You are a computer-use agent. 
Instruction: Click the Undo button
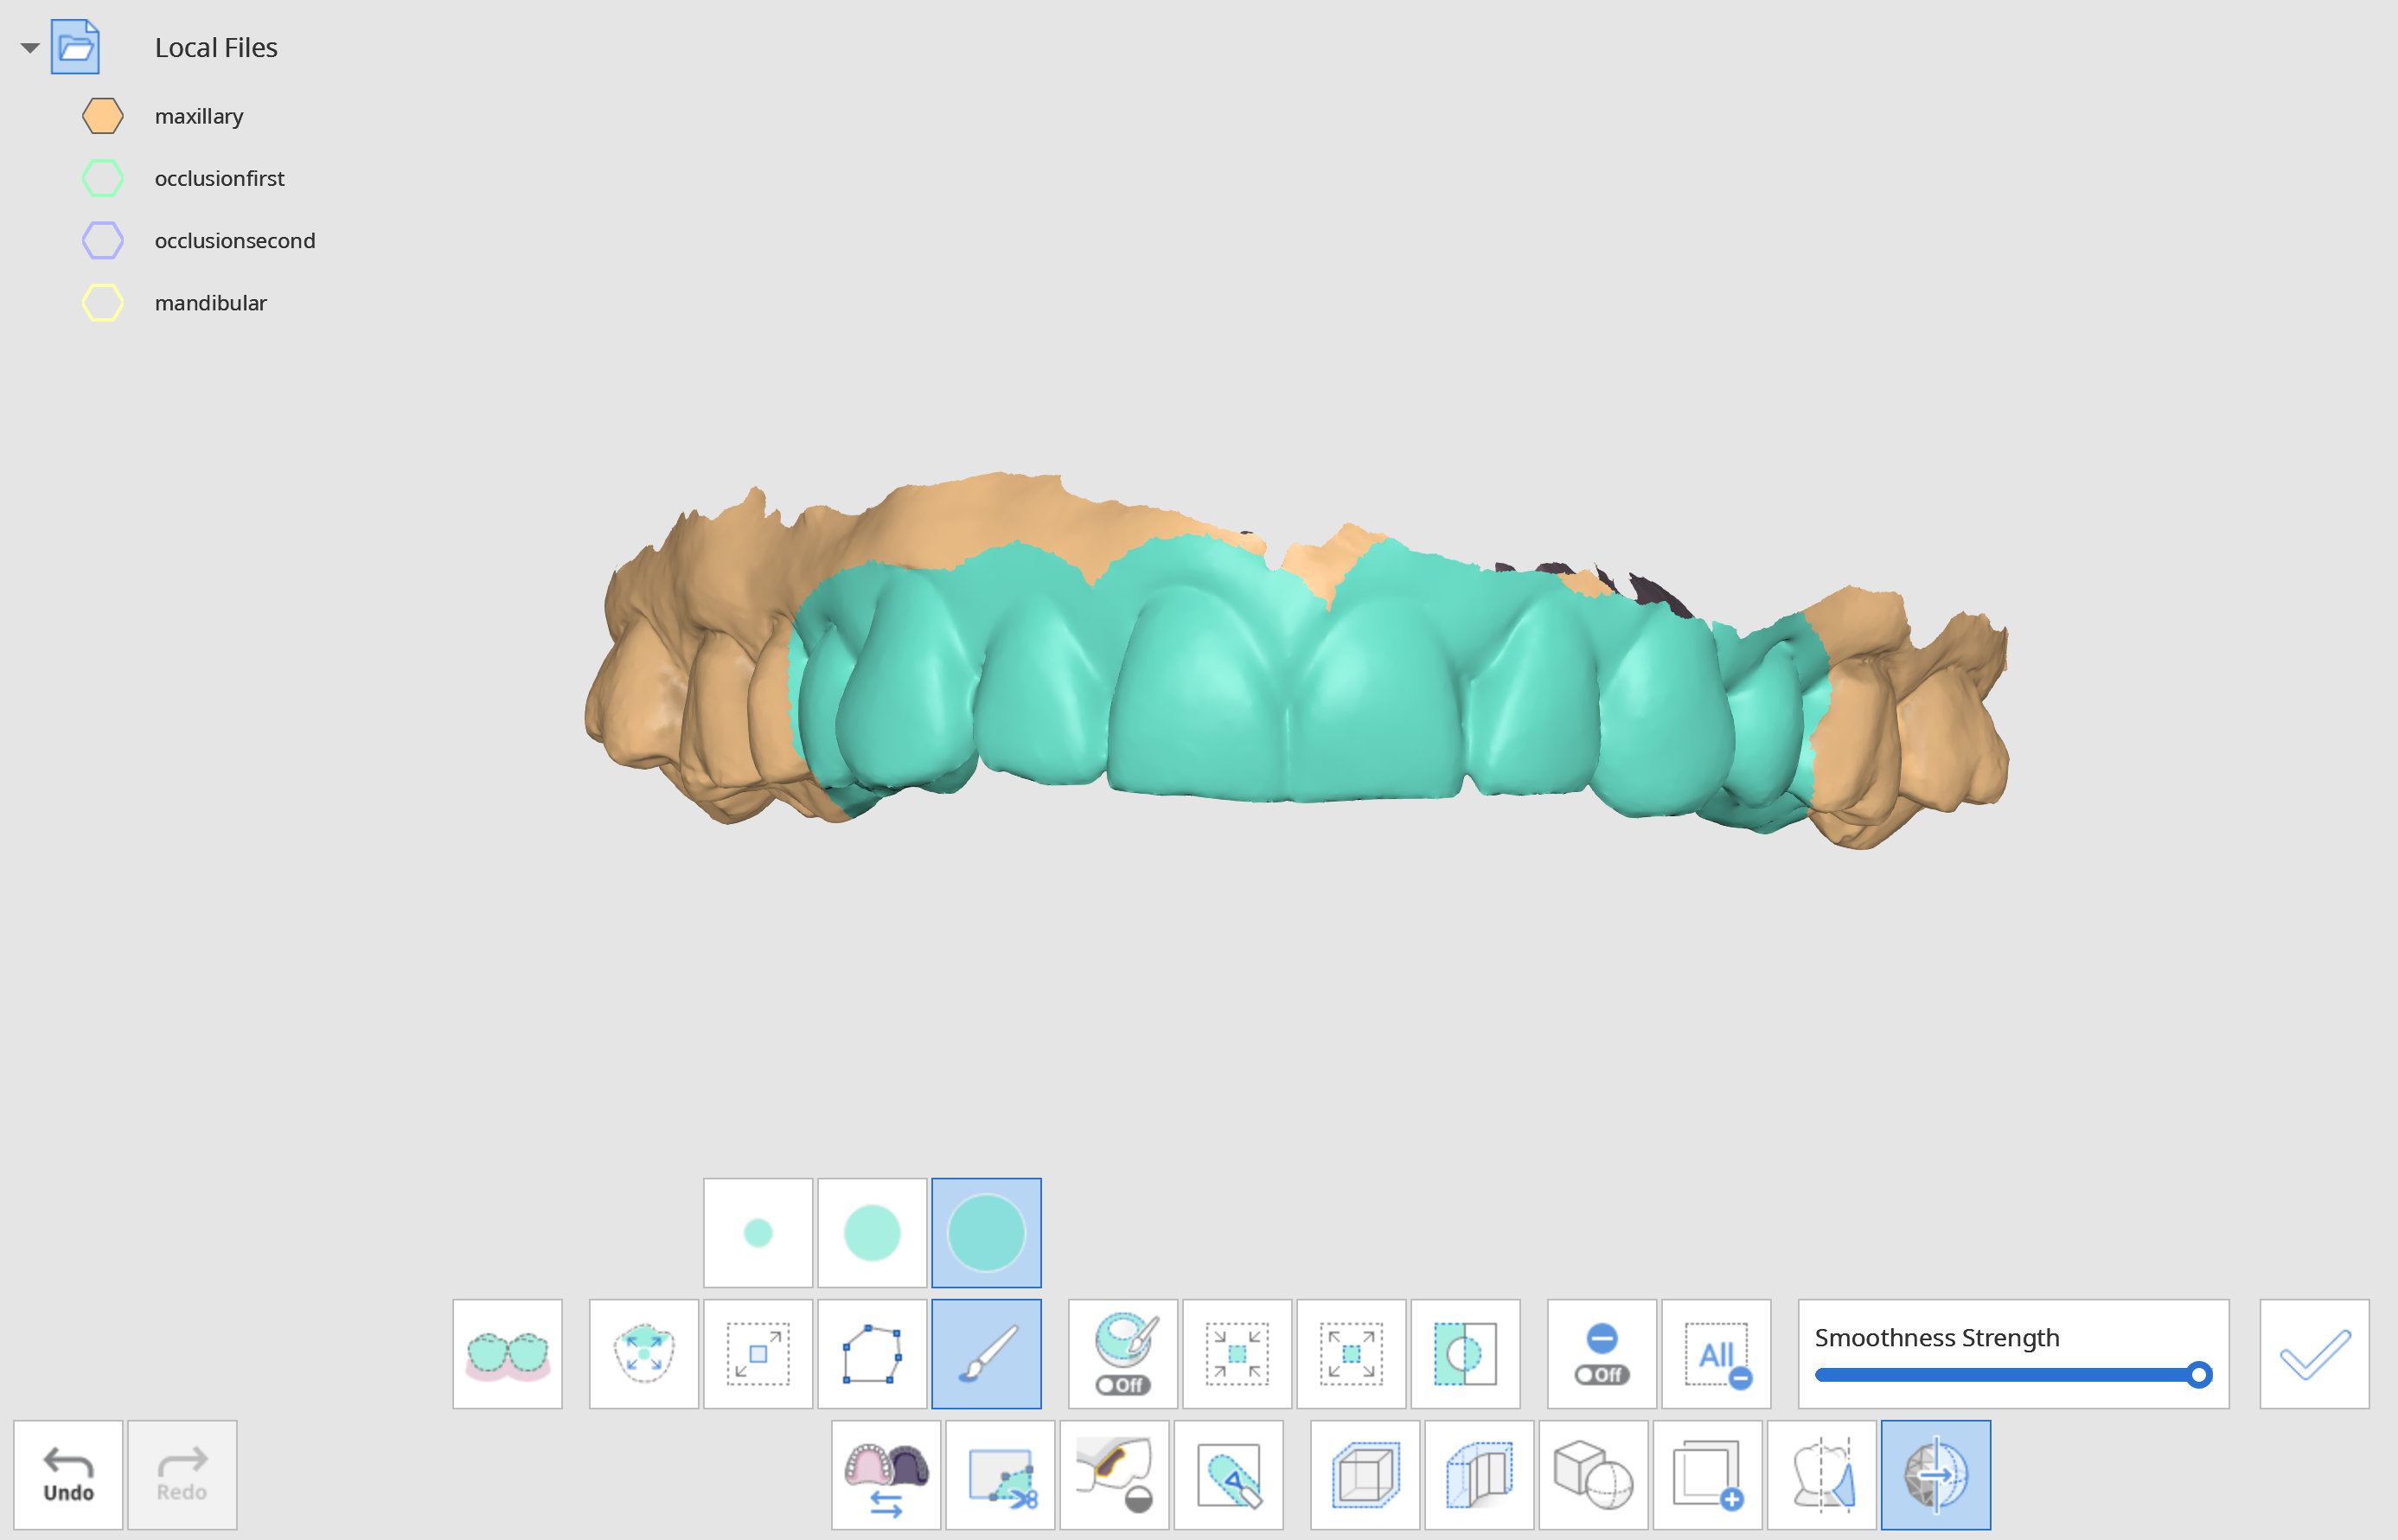68,1475
